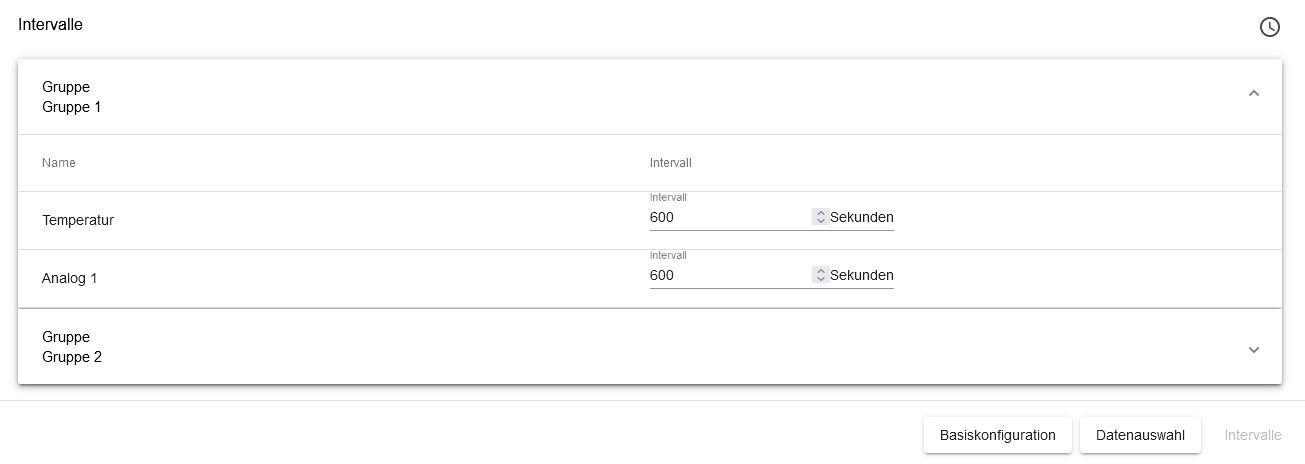Click the Name column header
This screenshot has height=464, width=1305.
click(x=59, y=163)
